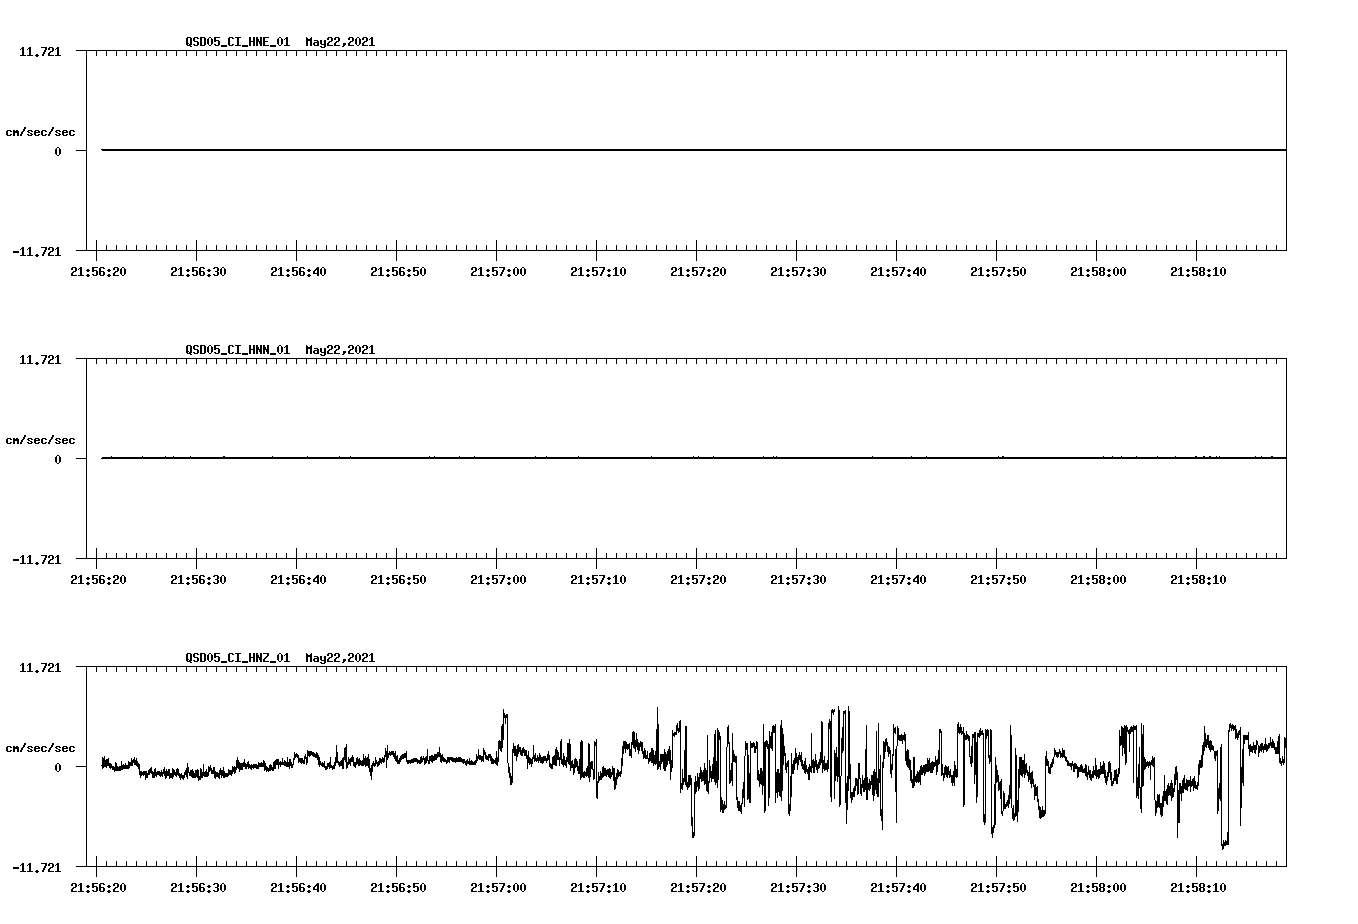The image size is (1358, 924).
Task: Click the May22,2021 date on the HNE panel
Action: click(339, 42)
